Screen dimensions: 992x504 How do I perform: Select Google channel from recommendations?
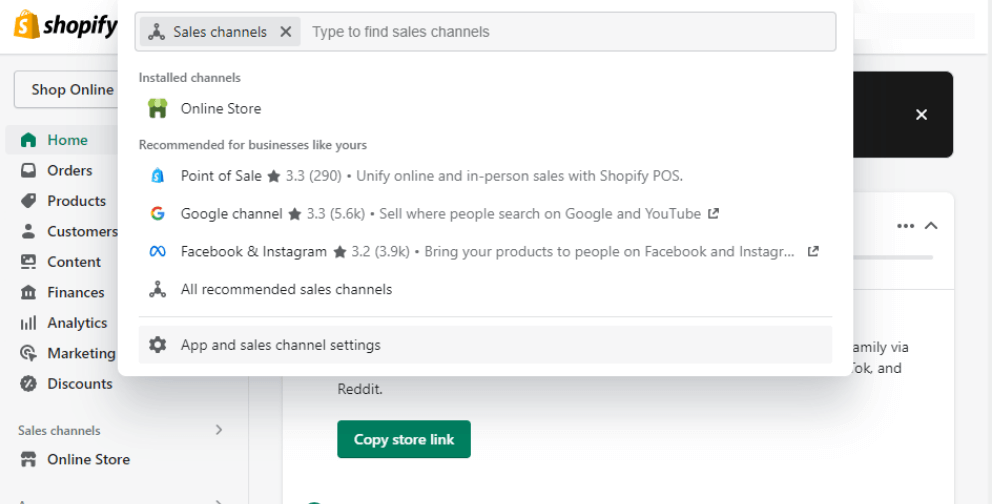point(485,214)
